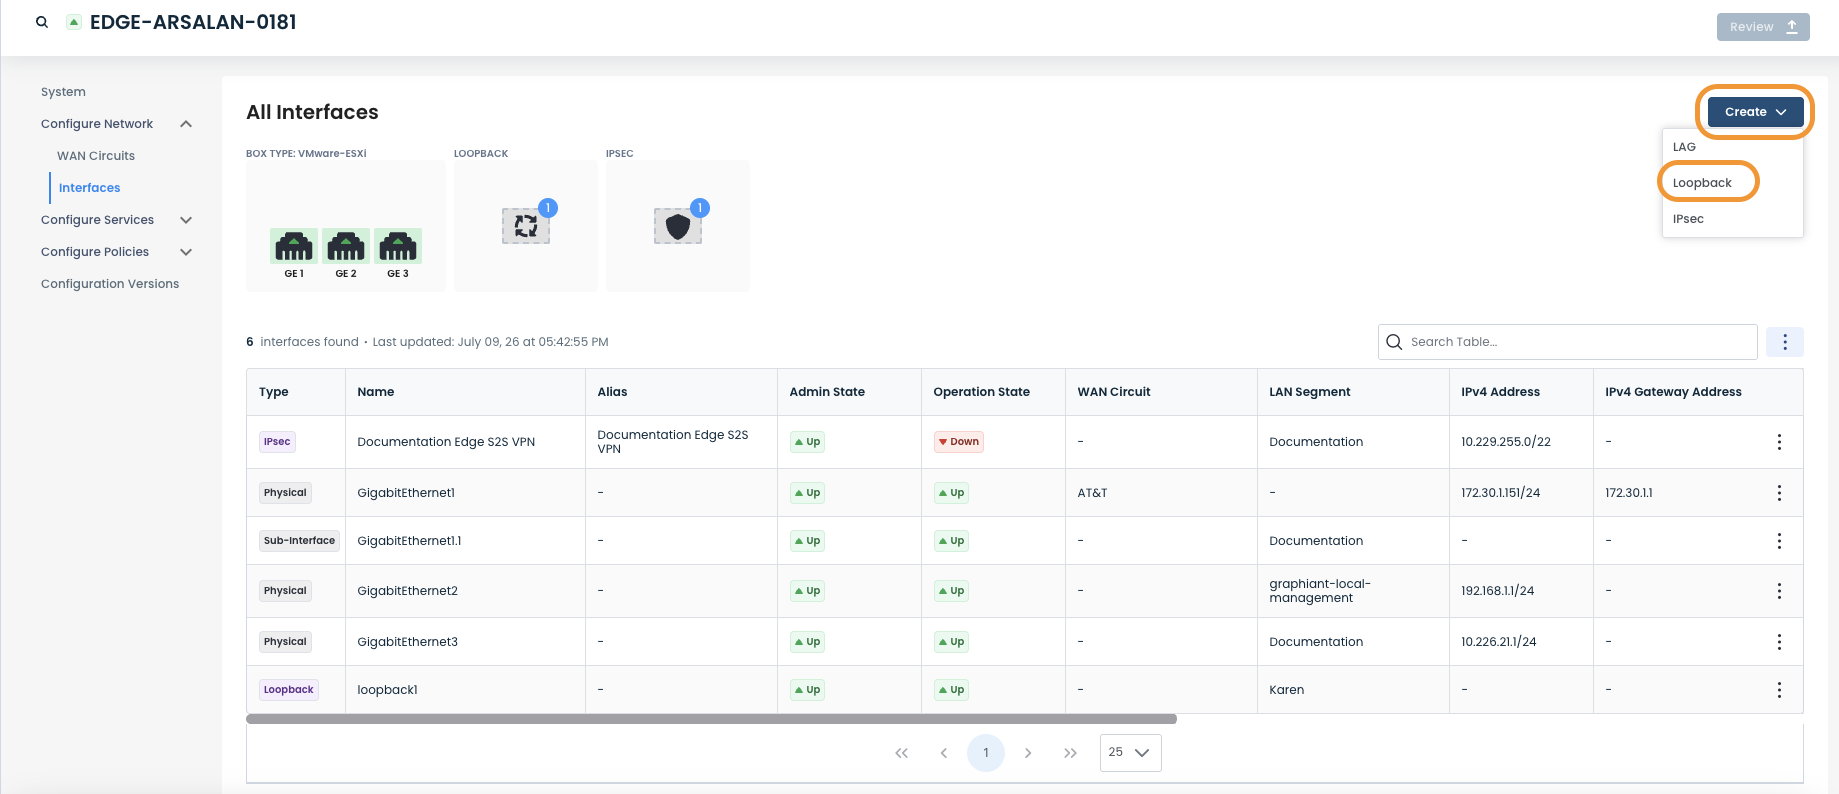The height and width of the screenshot is (794, 1839).
Task: Click the Sub-Interface type badge
Action: pyautogui.click(x=299, y=541)
